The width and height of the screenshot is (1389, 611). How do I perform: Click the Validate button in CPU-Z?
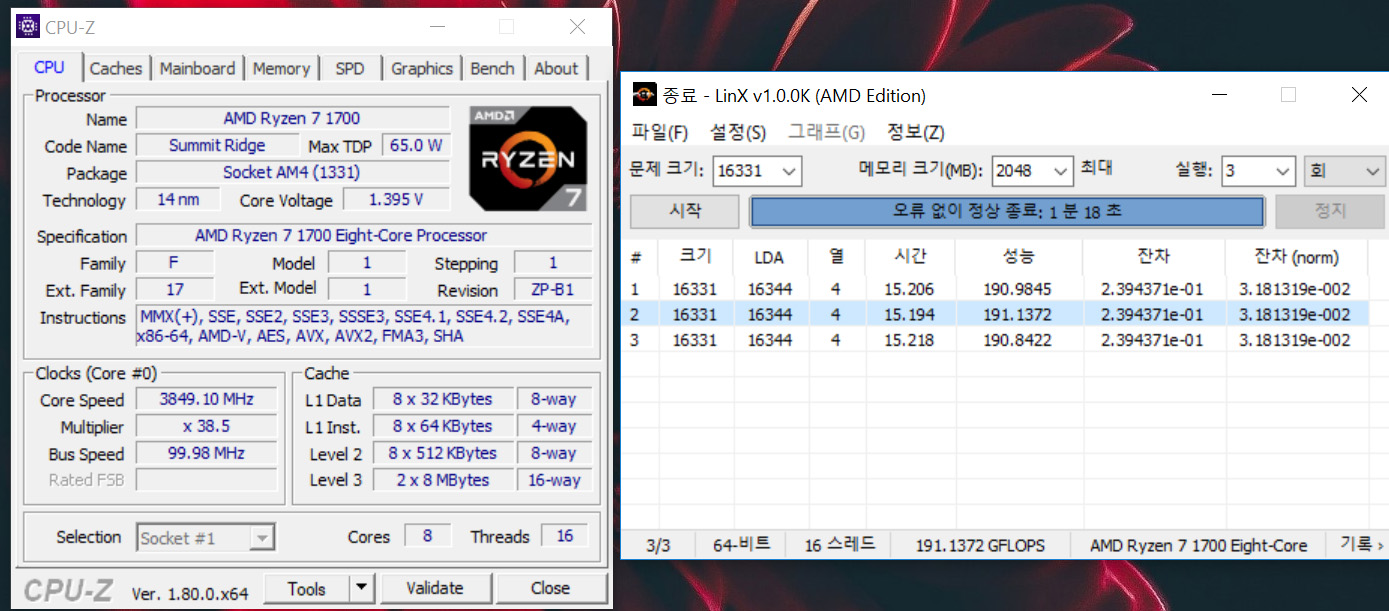tap(435, 589)
